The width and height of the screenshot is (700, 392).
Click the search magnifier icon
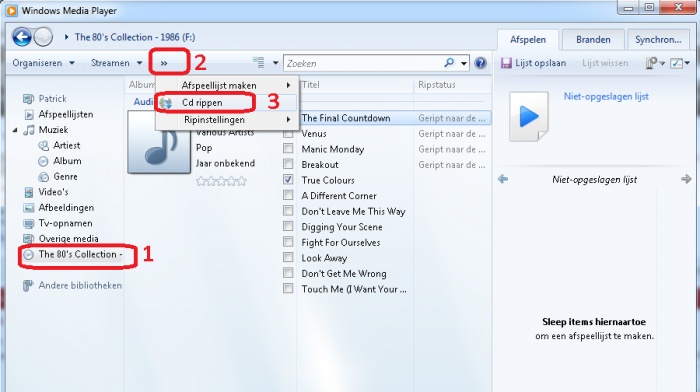[449, 63]
